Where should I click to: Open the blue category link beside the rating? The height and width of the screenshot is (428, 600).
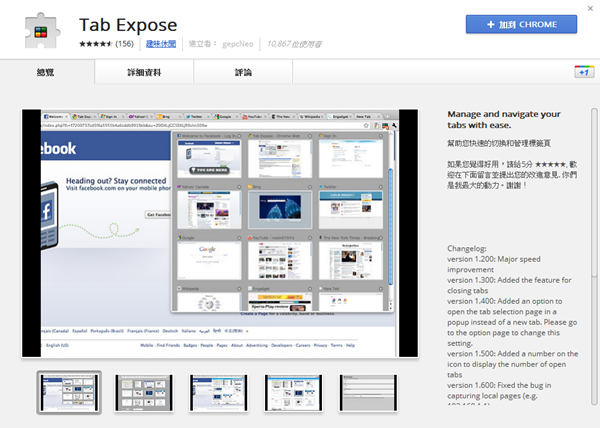(161, 44)
